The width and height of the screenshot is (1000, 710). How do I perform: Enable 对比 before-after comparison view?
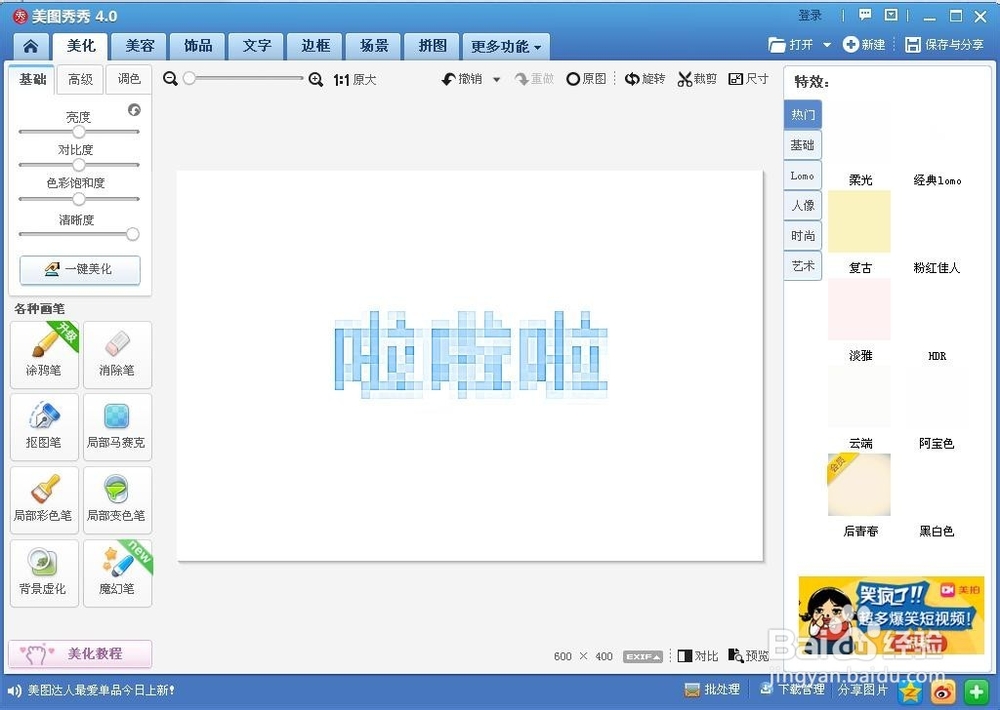(x=697, y=656)
